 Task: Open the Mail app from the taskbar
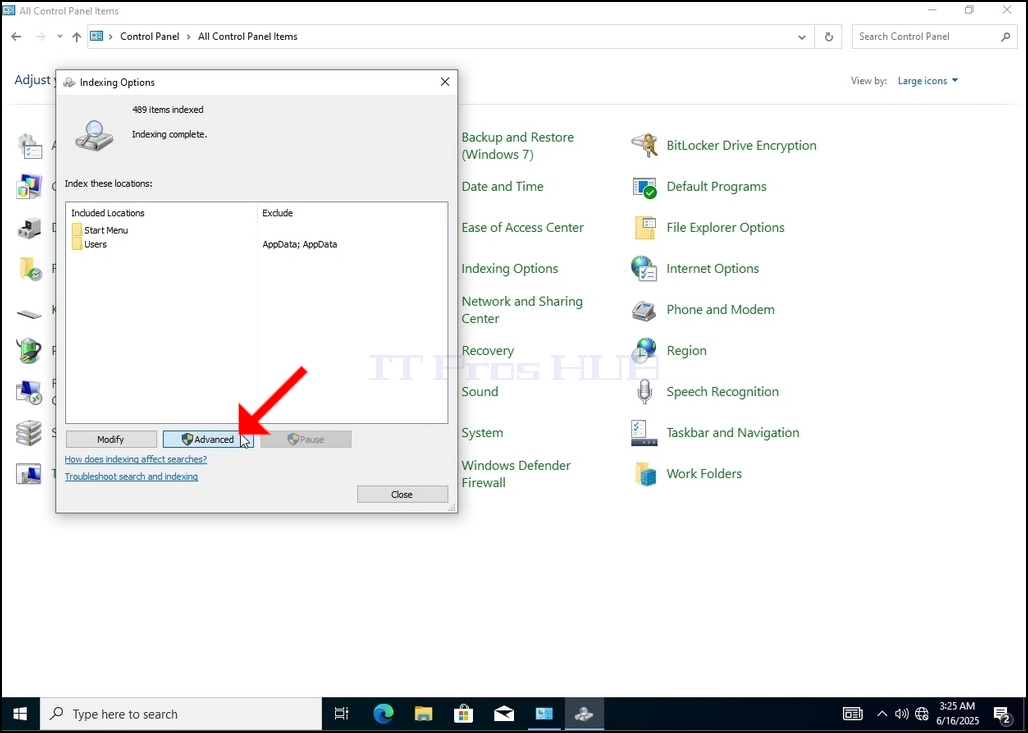504,714
